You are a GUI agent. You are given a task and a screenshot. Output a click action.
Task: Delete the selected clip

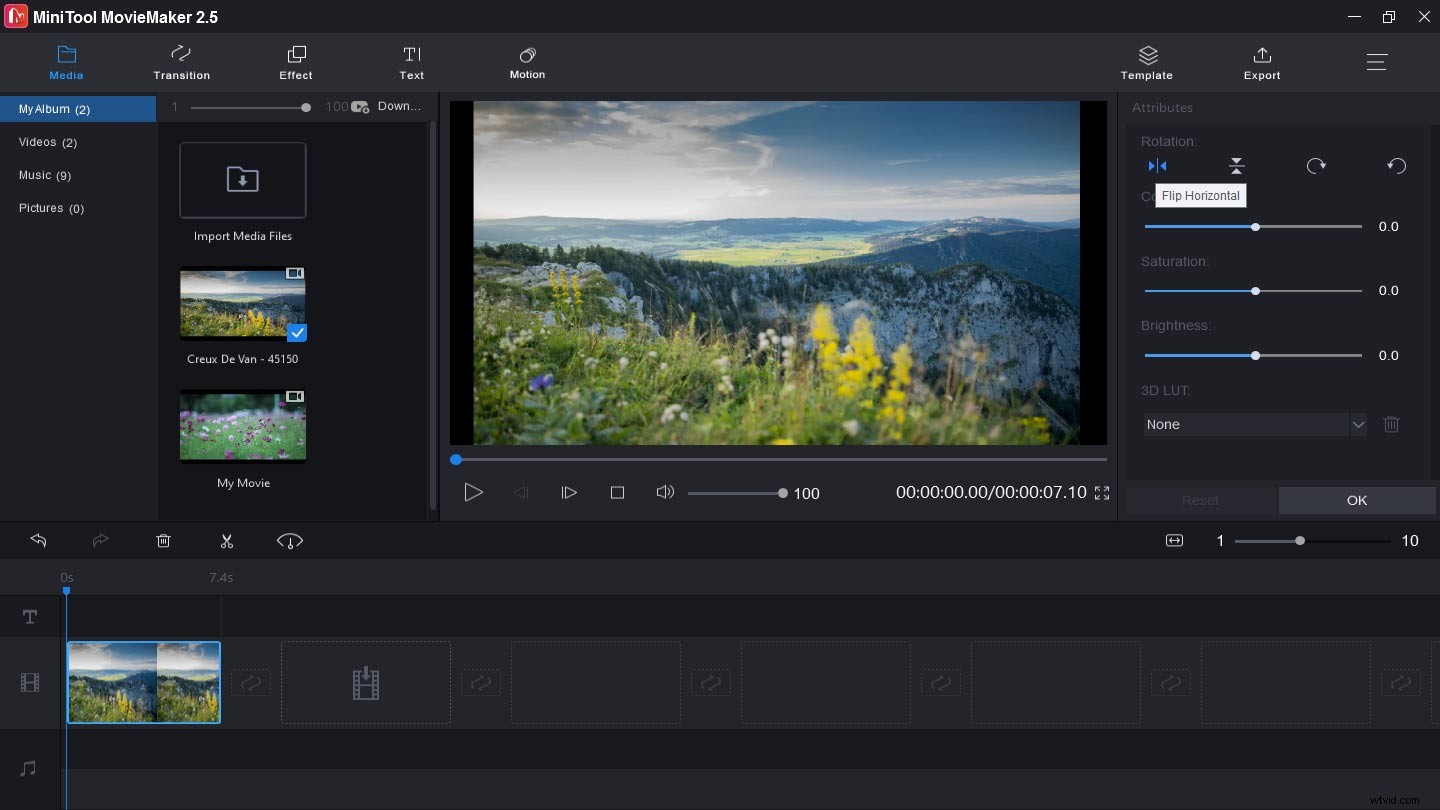pyautogui.click(x=163, y=540)
